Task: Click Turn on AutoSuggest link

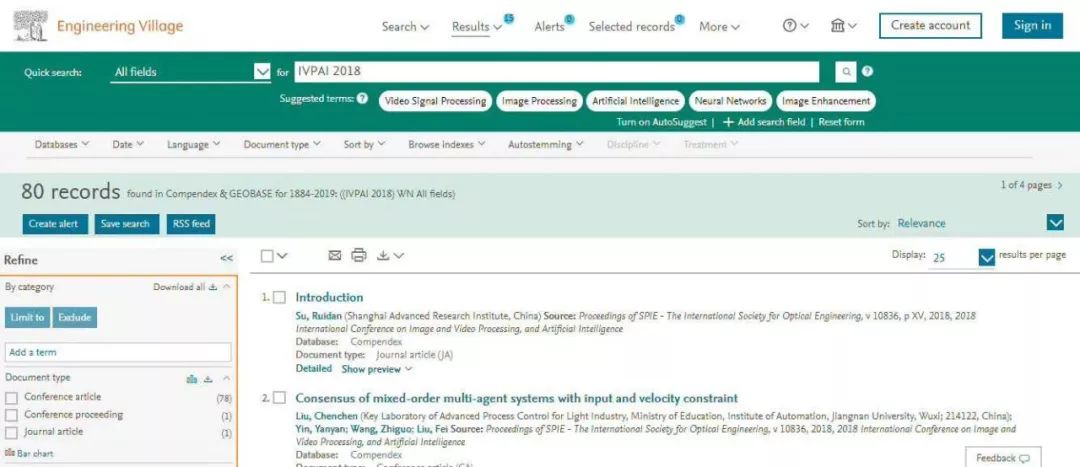Action: point(661,122)
